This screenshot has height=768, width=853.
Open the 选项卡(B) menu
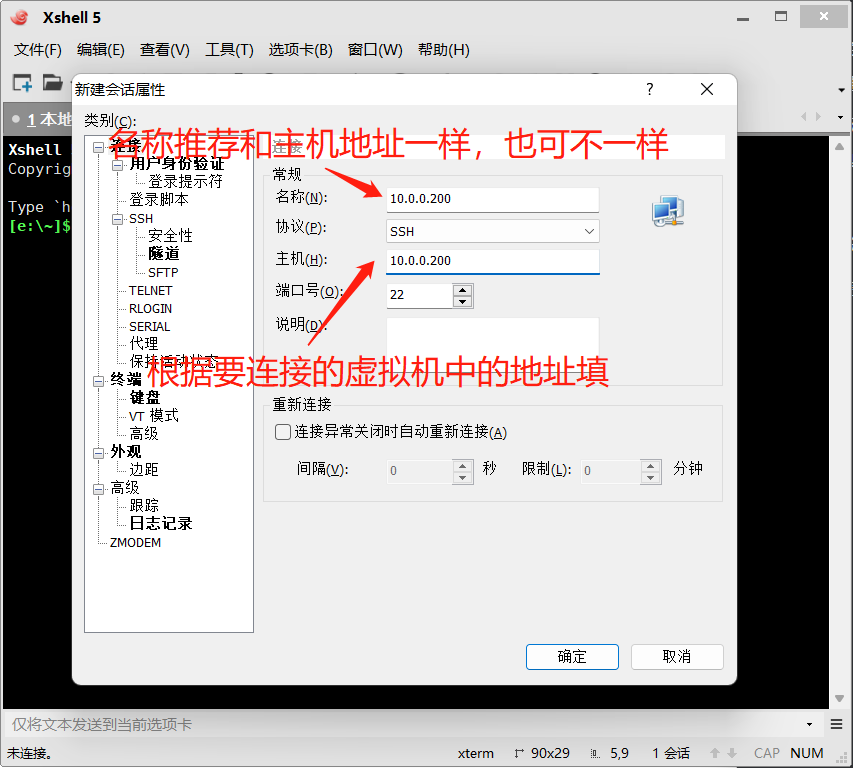click(x=300, y=50)
